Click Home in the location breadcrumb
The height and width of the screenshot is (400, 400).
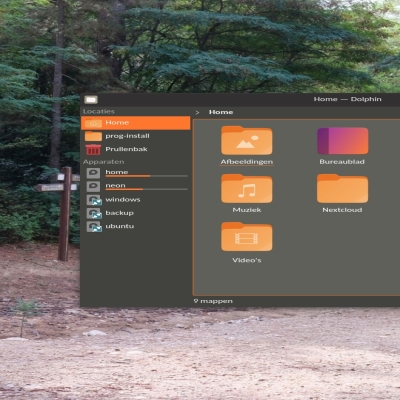pyautogui.click(x=221, y=112)
